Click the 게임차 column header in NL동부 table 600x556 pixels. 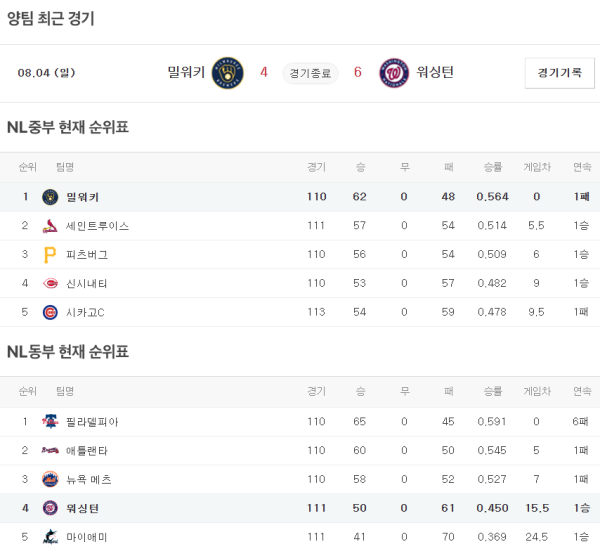point(536,391)
